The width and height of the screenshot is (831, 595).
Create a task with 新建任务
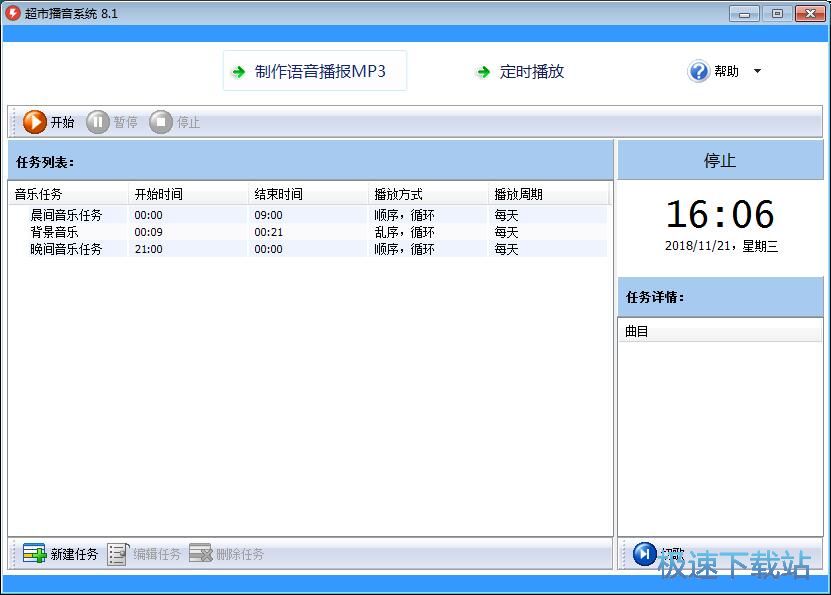click(61, 554)
